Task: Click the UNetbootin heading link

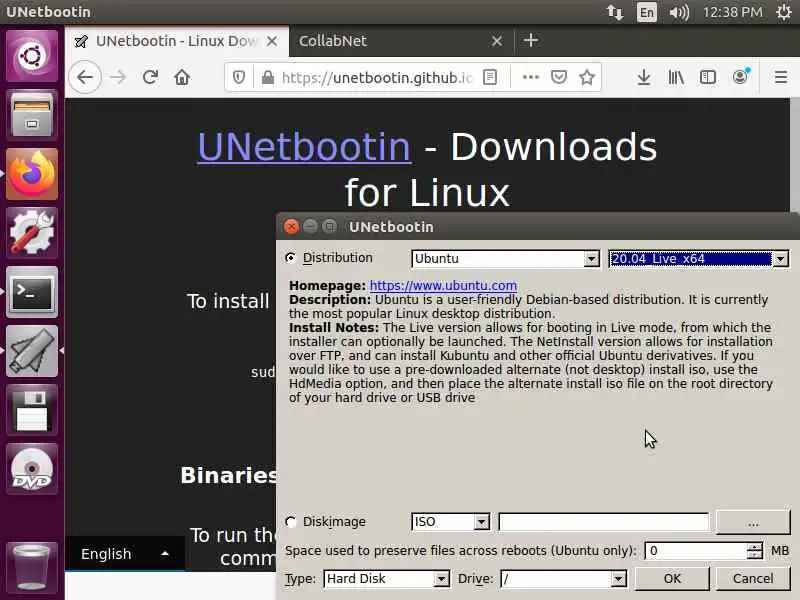Action: click(x=304, y=147)
